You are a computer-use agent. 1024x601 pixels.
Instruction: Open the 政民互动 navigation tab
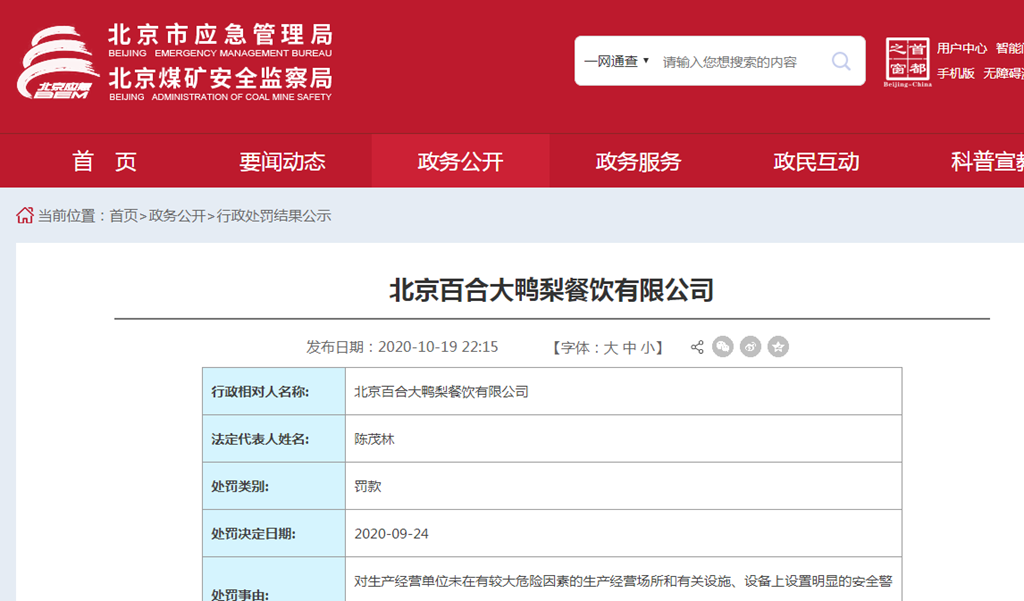coord(816,161)
